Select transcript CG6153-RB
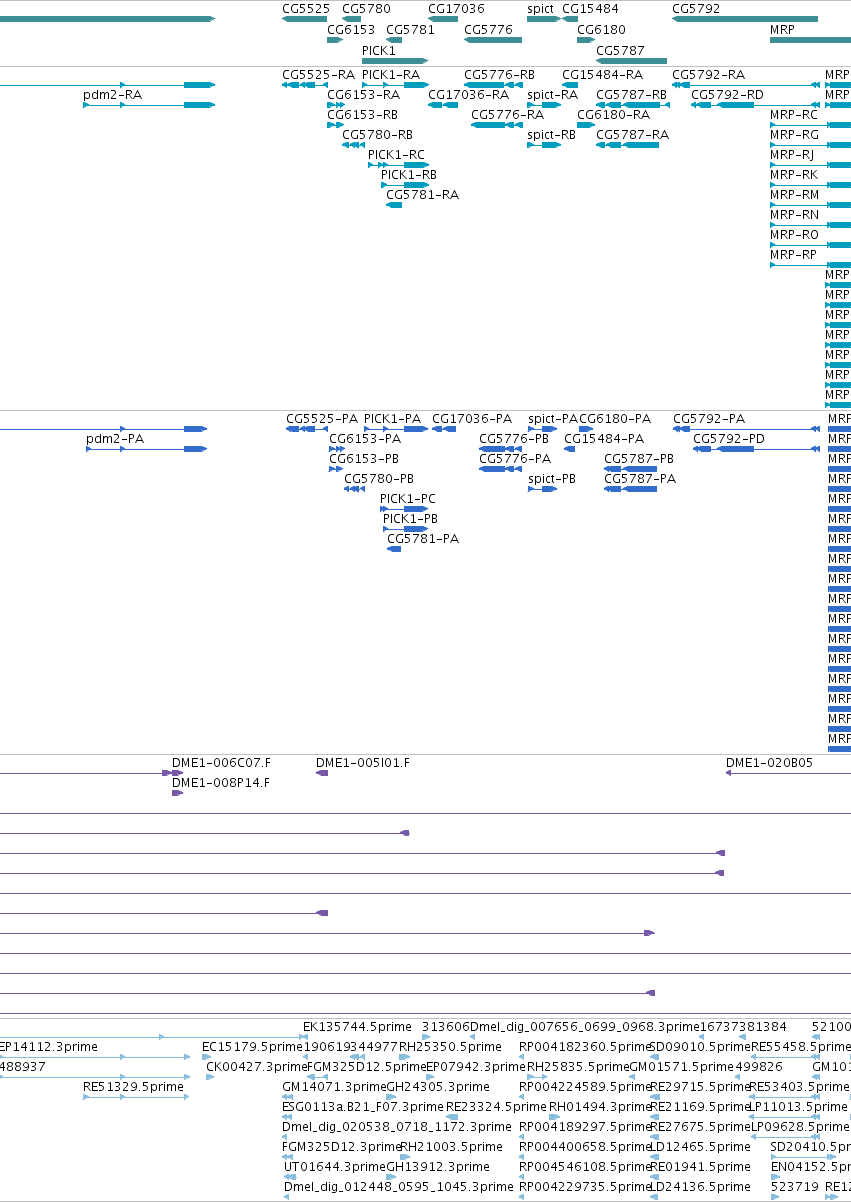Image resolution: width=851 pixels, height=1202 pixels. point(362,115)
